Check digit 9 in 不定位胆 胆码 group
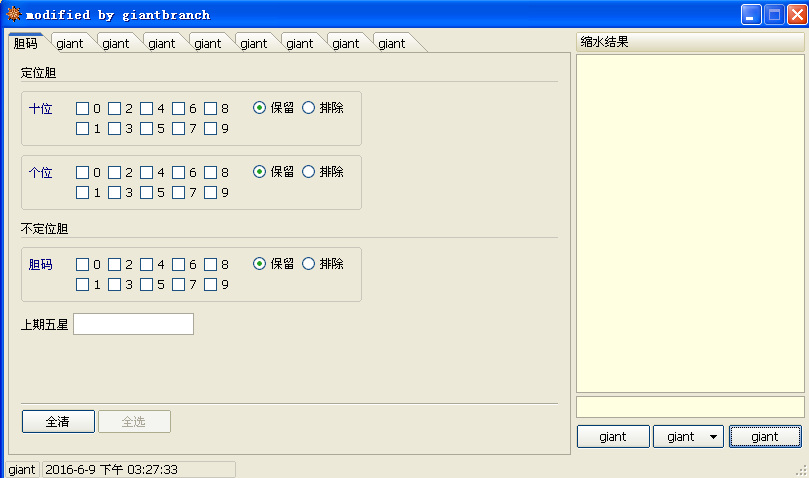This screenshot has width=809, height=478. click(x=211, y=284)
